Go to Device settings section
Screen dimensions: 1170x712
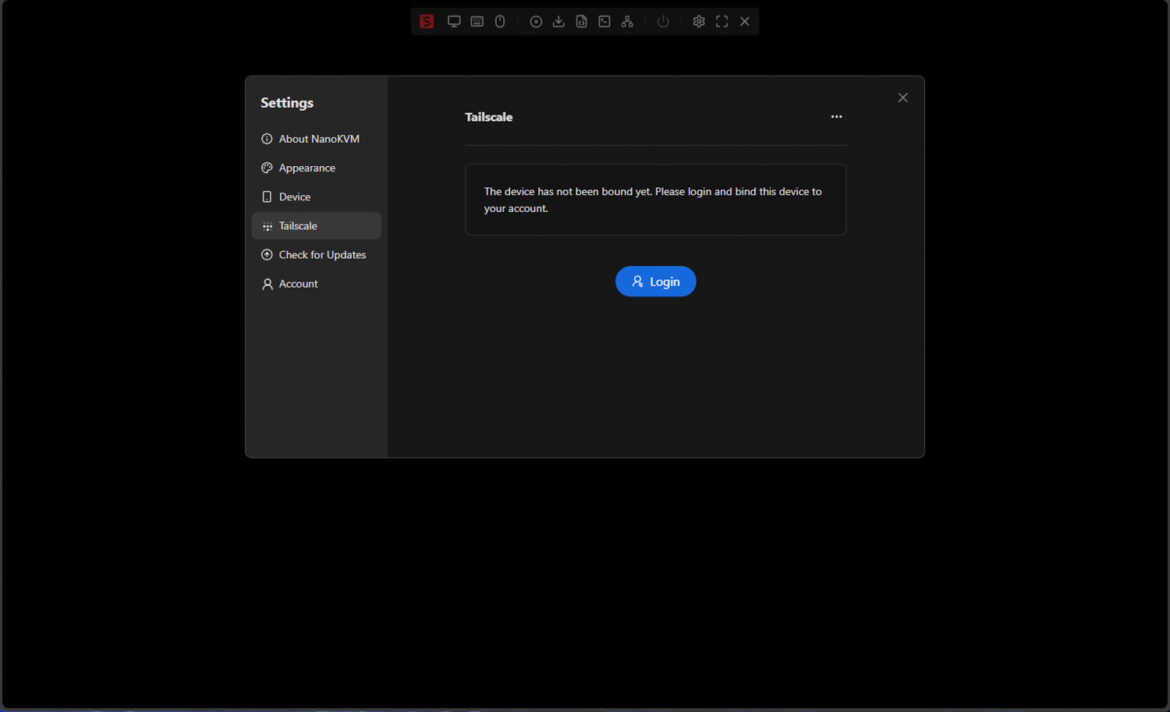(316, 197)
